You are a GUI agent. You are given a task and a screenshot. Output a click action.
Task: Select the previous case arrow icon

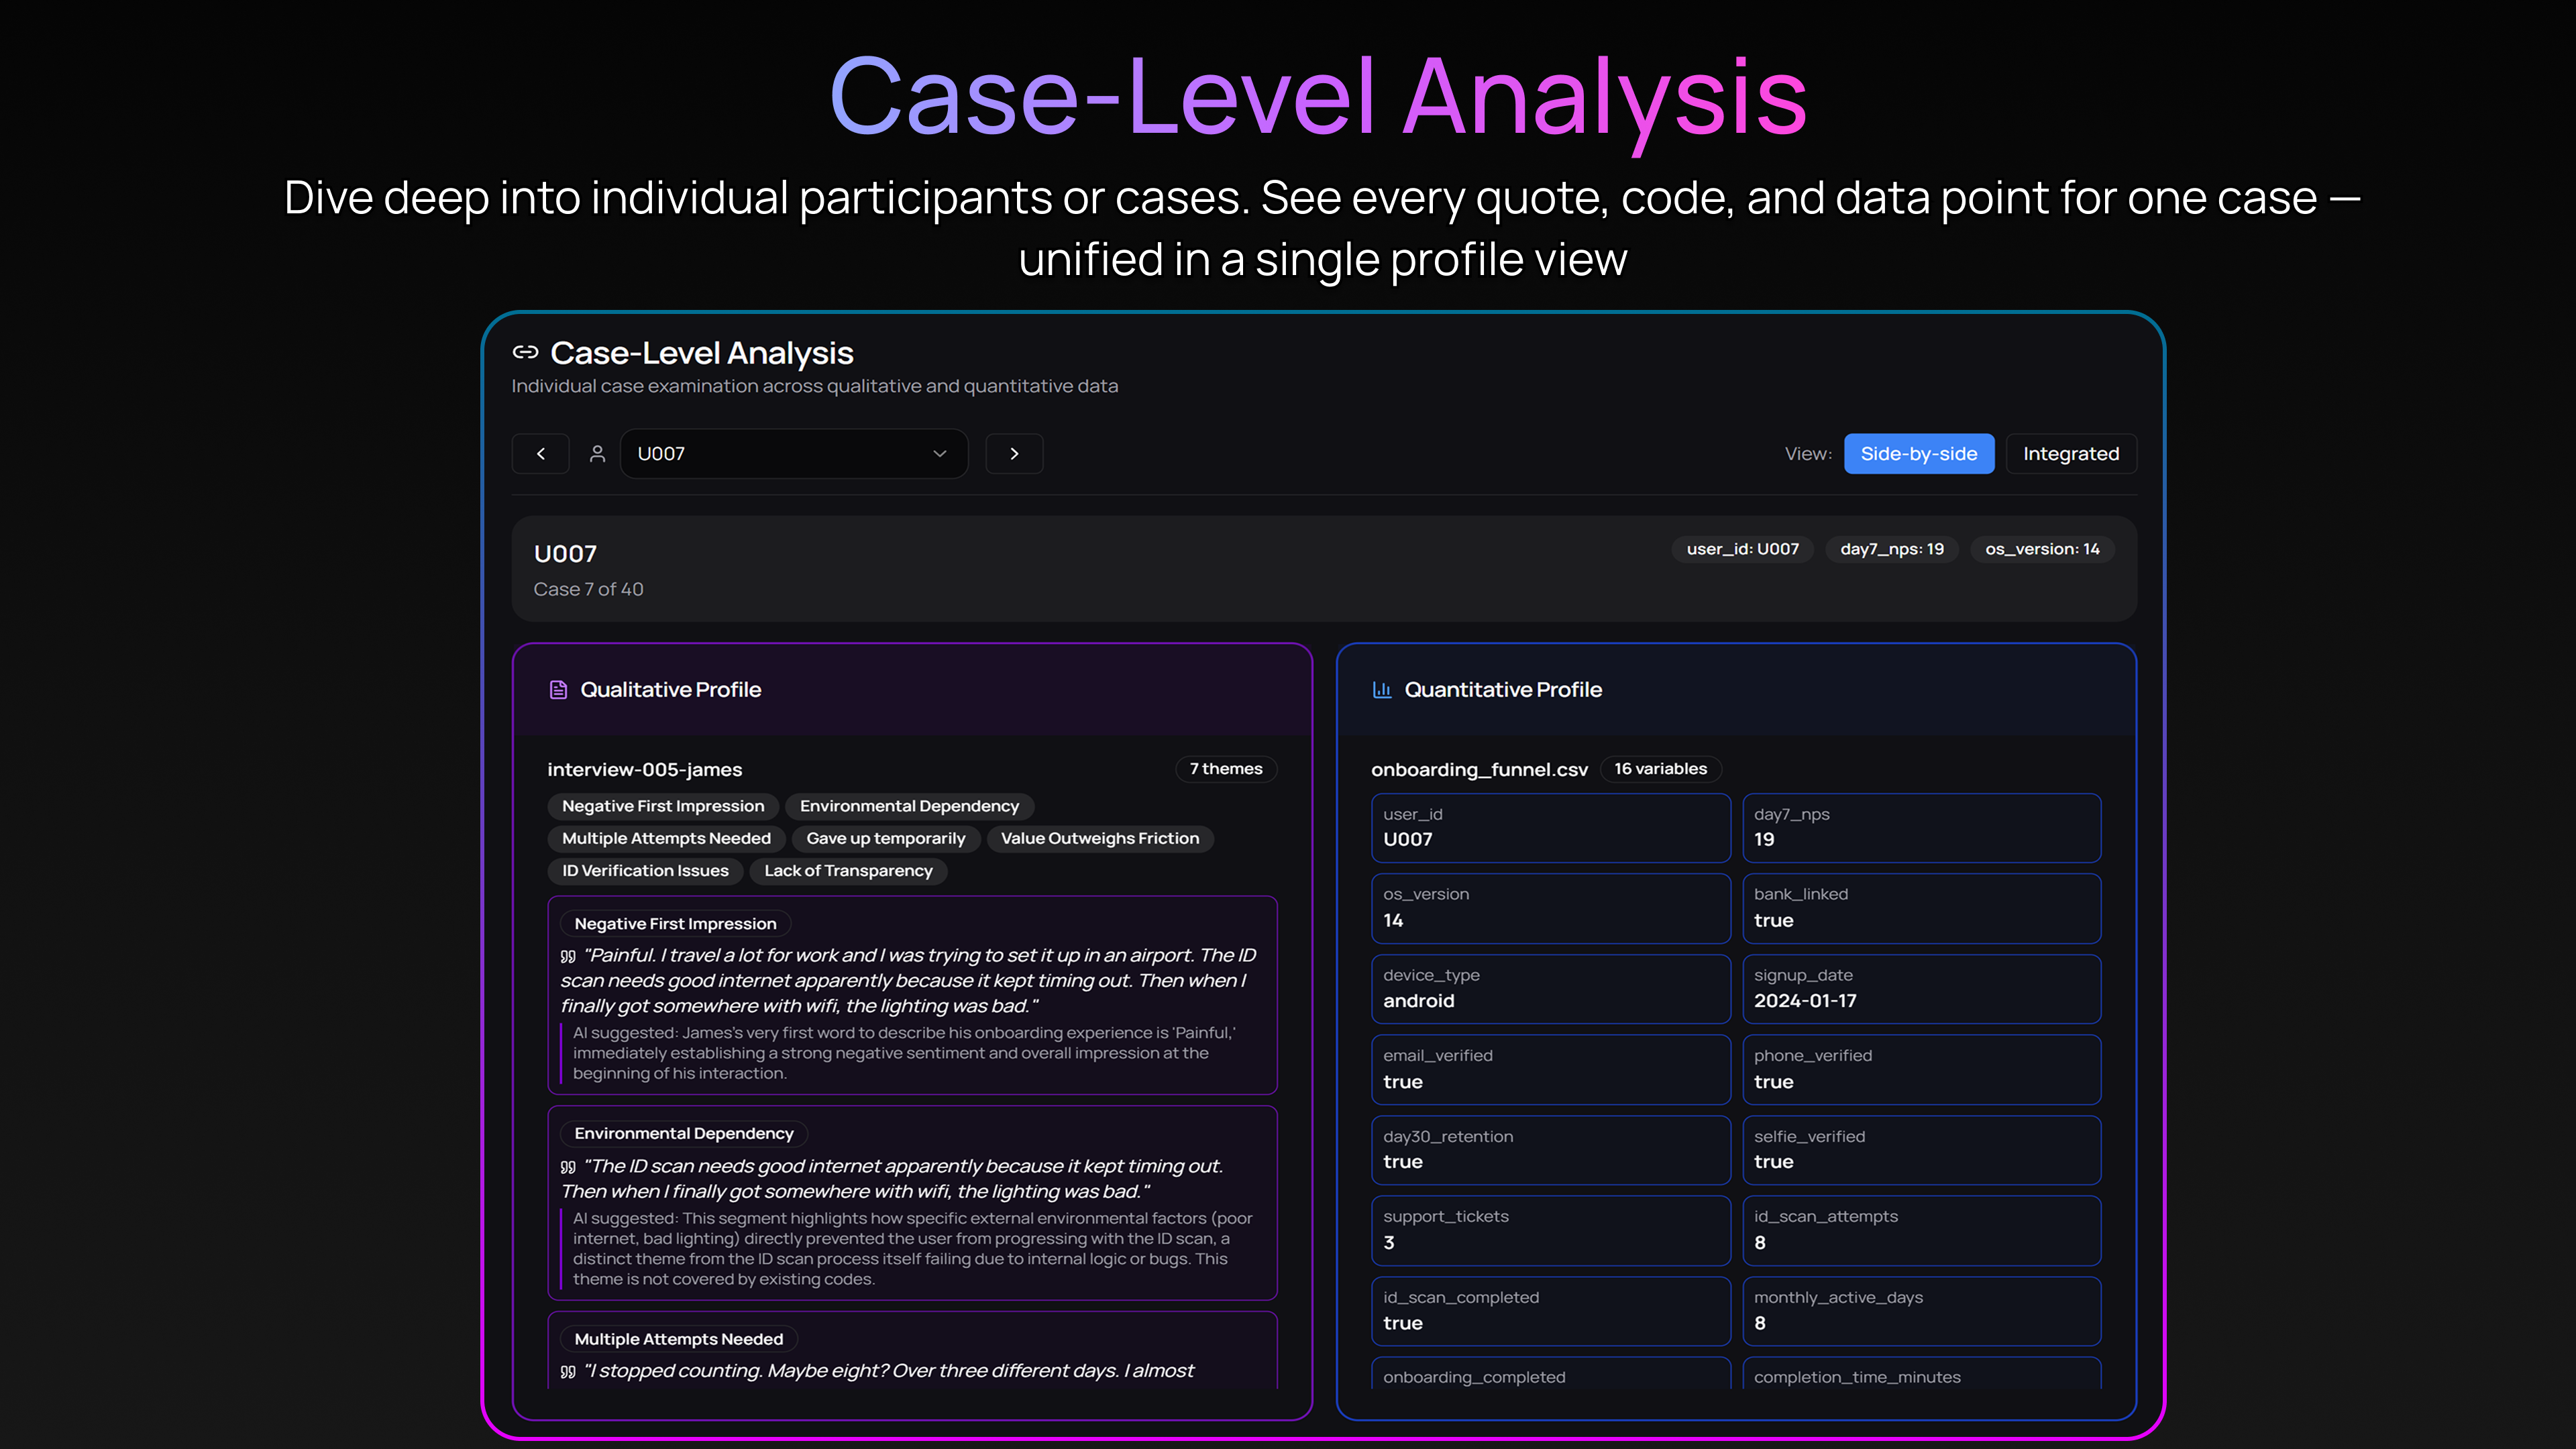click(540, 453)
